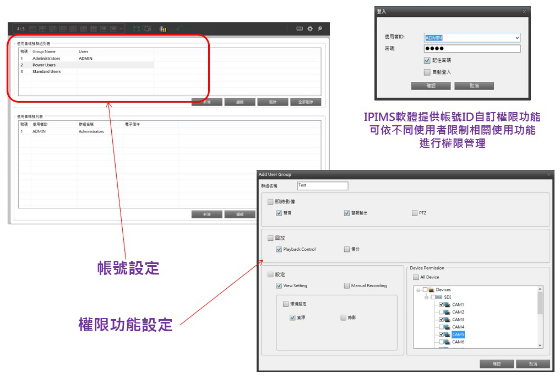Enable the Manual Recording checkbox
The width and height of the screenshot is (560, 380).
click(x=346, y=286)
